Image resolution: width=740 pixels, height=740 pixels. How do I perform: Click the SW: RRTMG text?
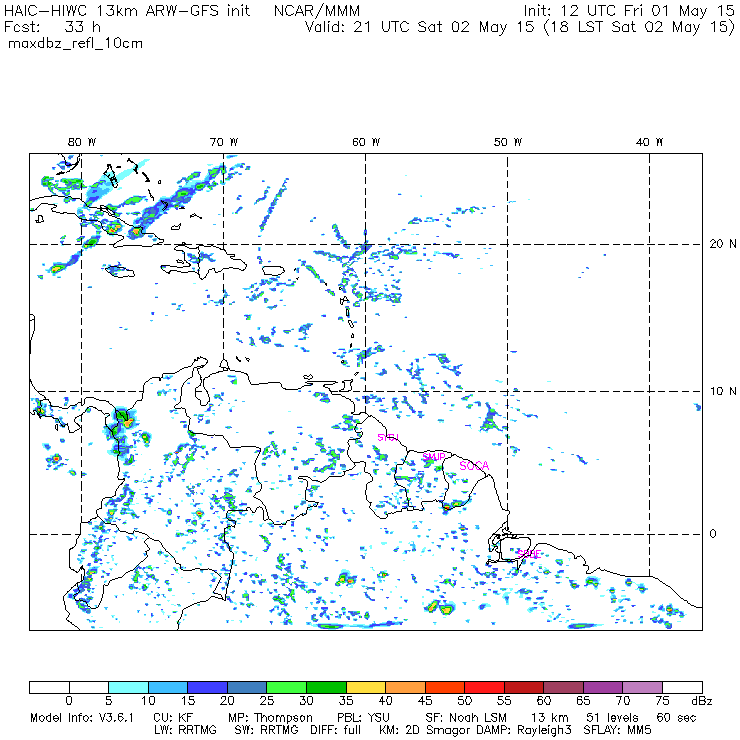[267, 730]
